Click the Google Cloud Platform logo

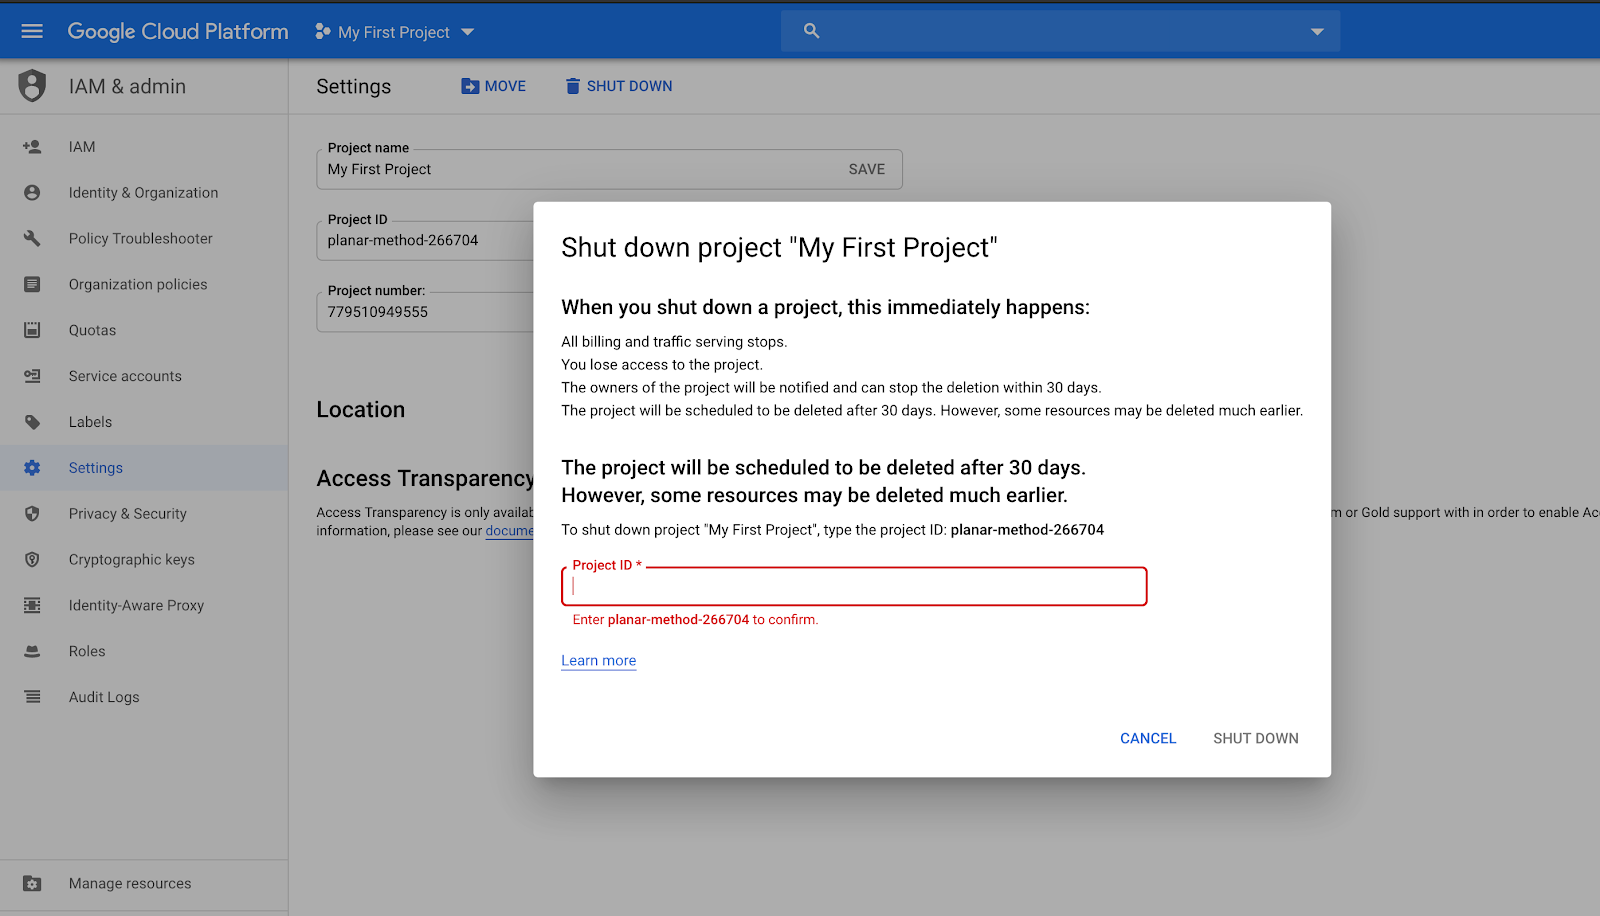pos(178,32)
